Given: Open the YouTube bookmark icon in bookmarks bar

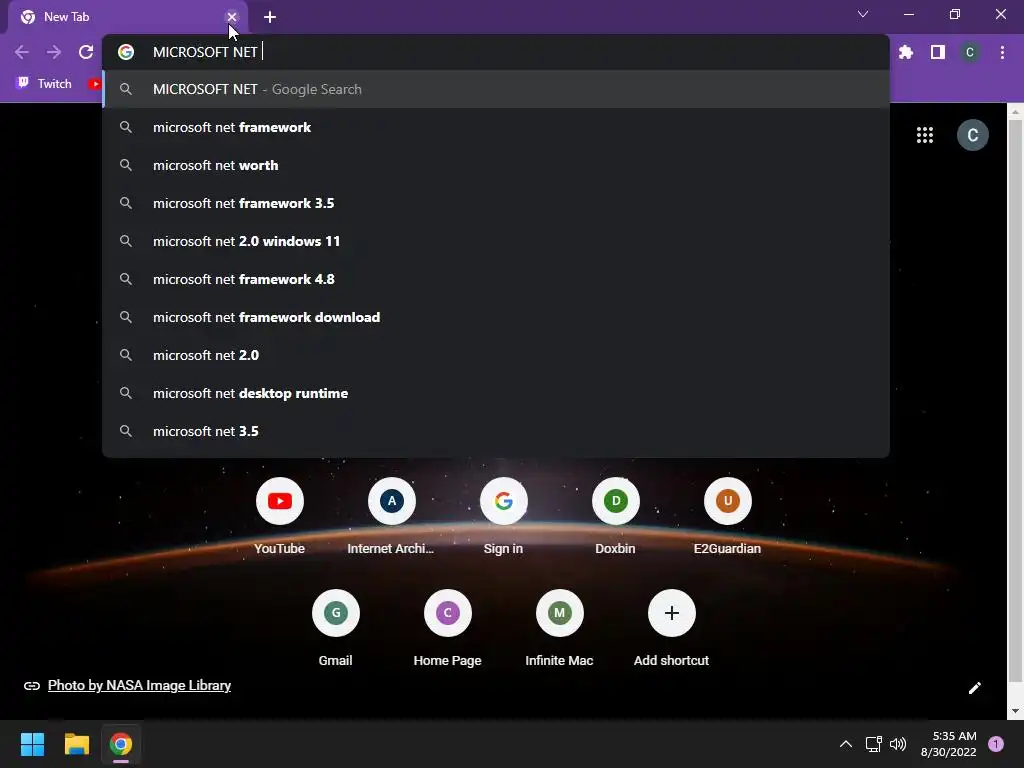Looking at the screenshot, I should (x=95, y=84).
